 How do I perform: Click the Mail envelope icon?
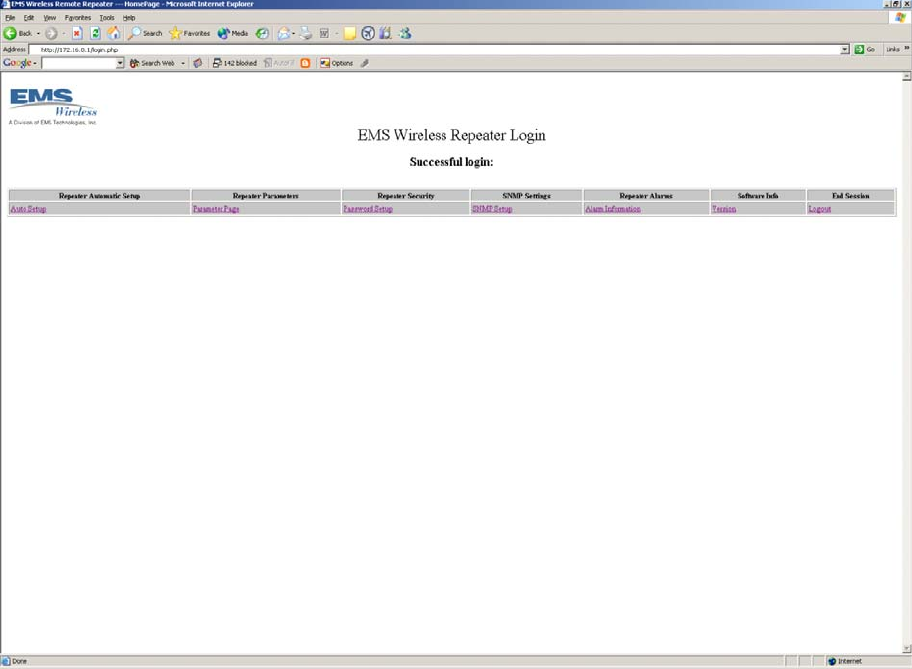pos(283,33)
